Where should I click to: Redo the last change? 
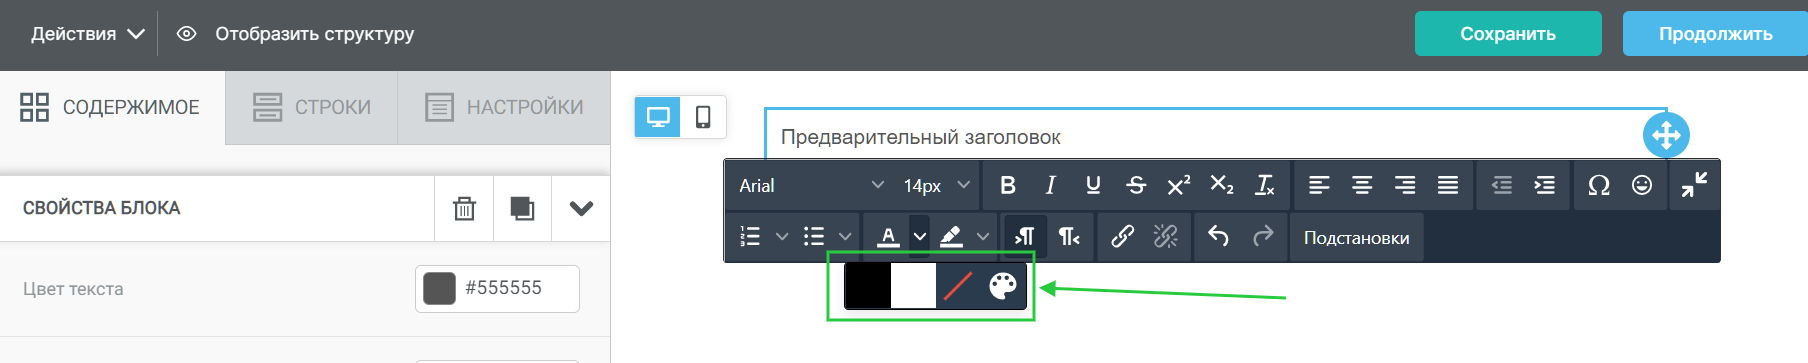click(x=1263, y=237)
